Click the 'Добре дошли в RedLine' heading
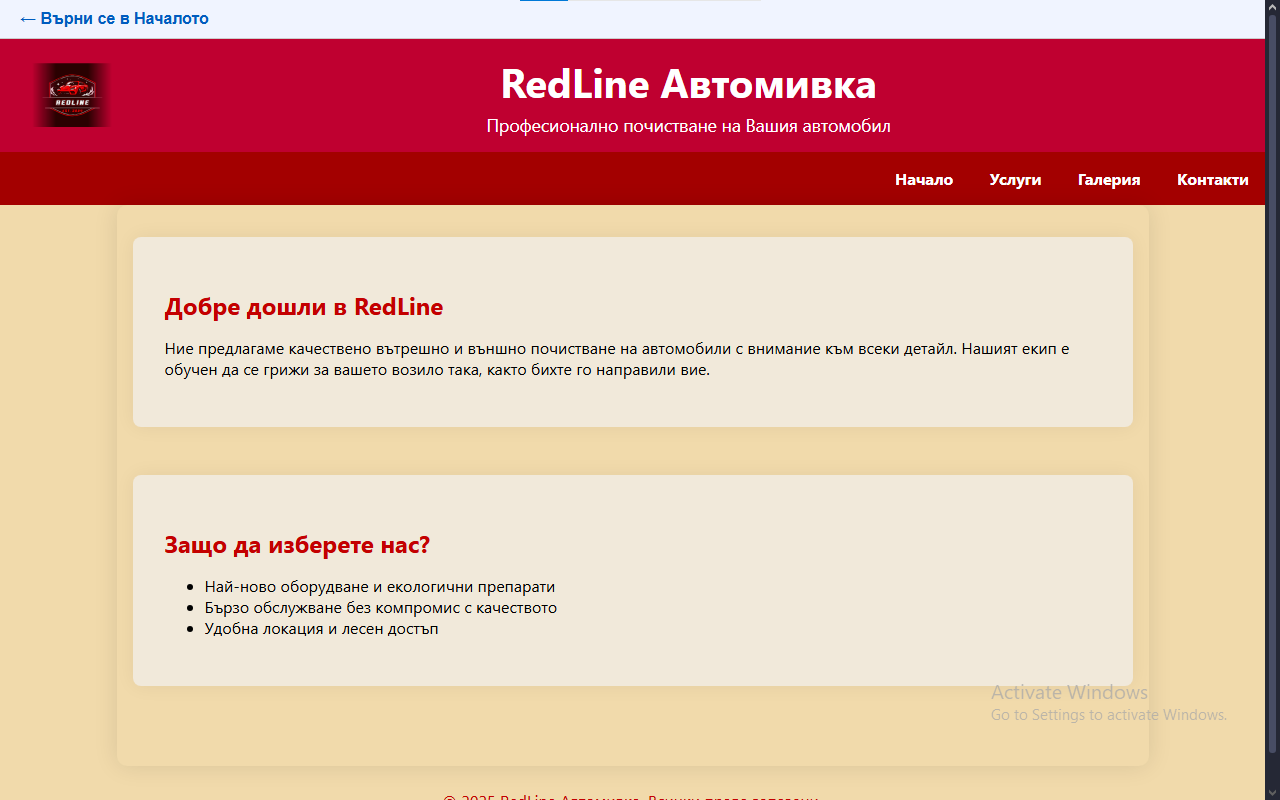 (304, 307)
